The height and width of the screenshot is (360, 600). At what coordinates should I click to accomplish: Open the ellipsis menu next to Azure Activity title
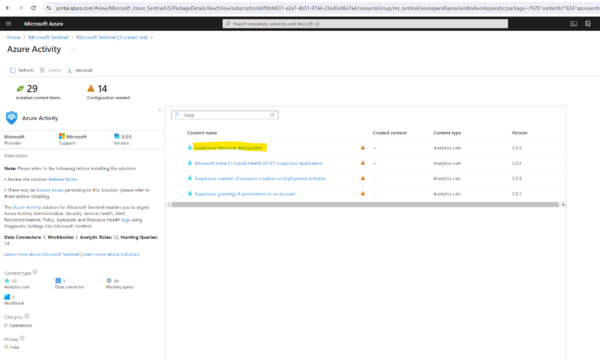pyautogui.click(x=72, y=49)
